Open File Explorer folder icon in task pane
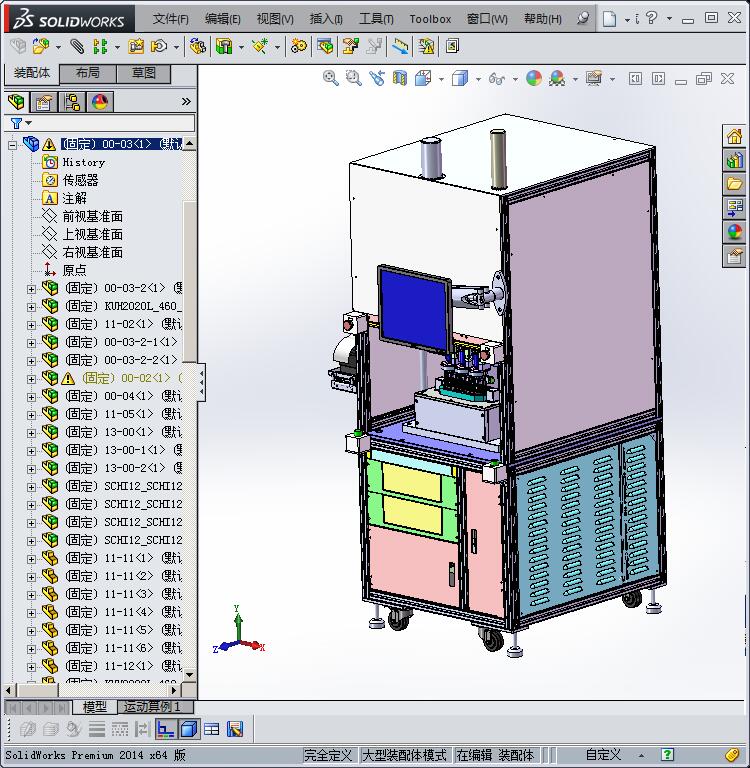The image size is (750, 768). [734, 184]
